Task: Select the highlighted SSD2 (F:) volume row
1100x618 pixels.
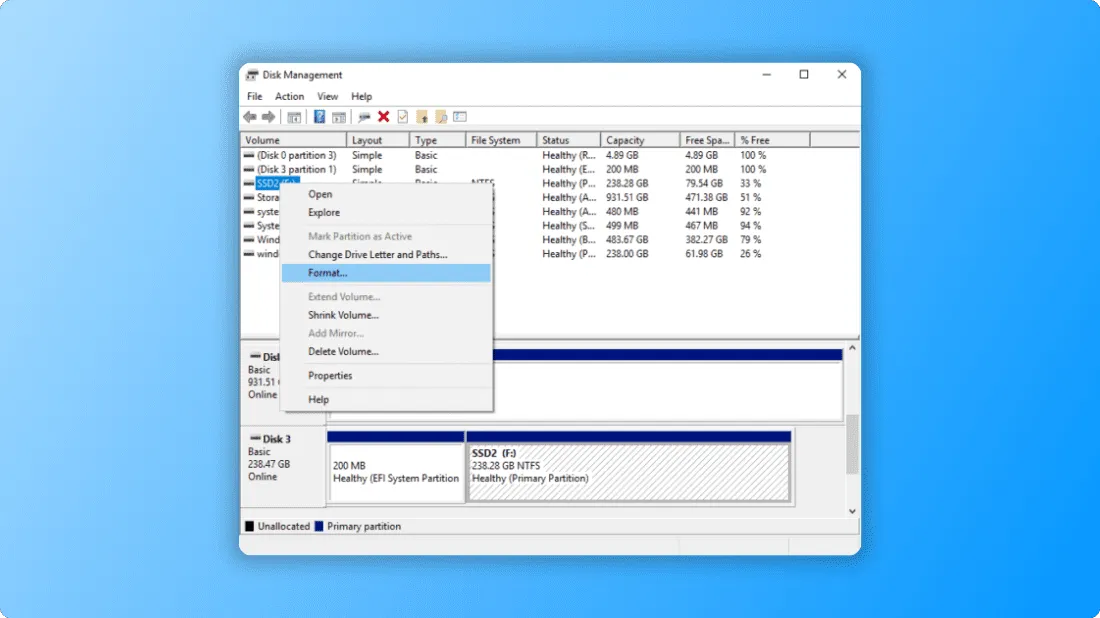Action: pos(550,183)
